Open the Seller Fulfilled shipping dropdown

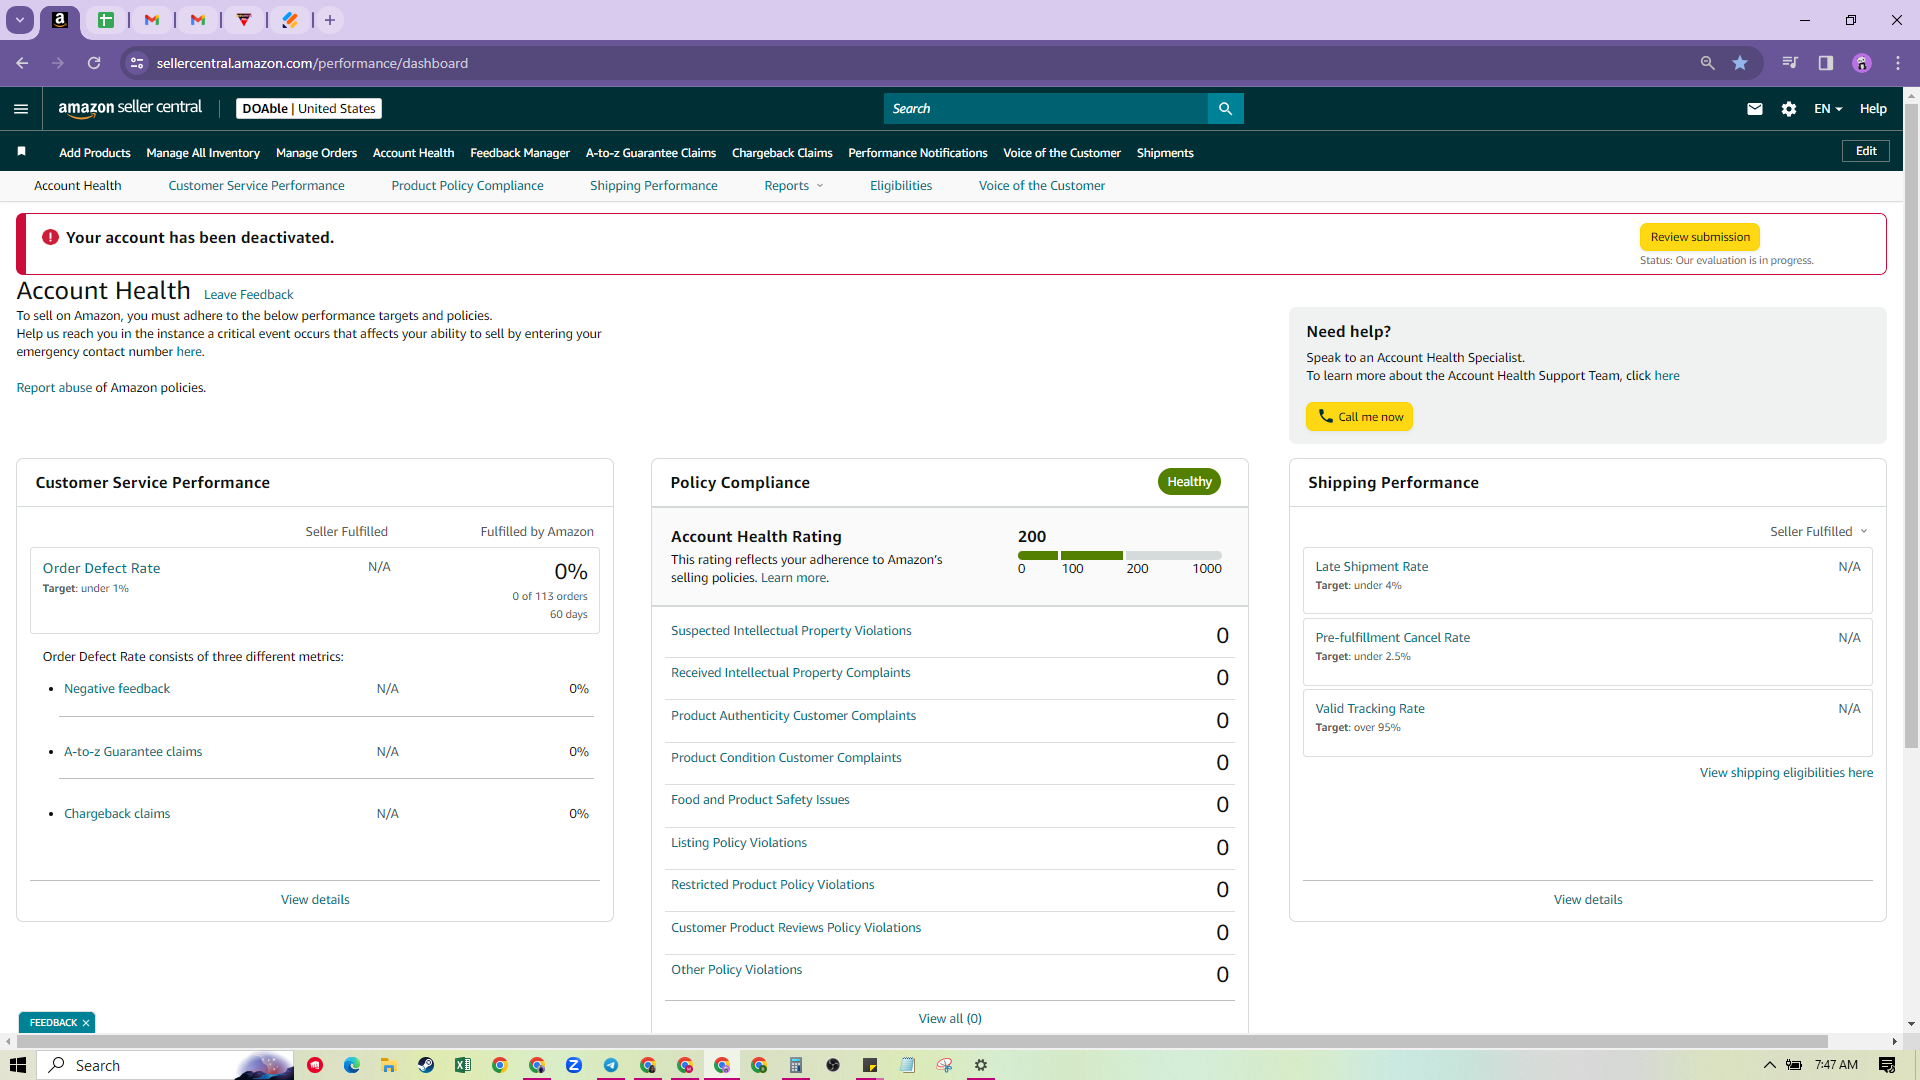pyautogui.click(x=1819, y=531)
